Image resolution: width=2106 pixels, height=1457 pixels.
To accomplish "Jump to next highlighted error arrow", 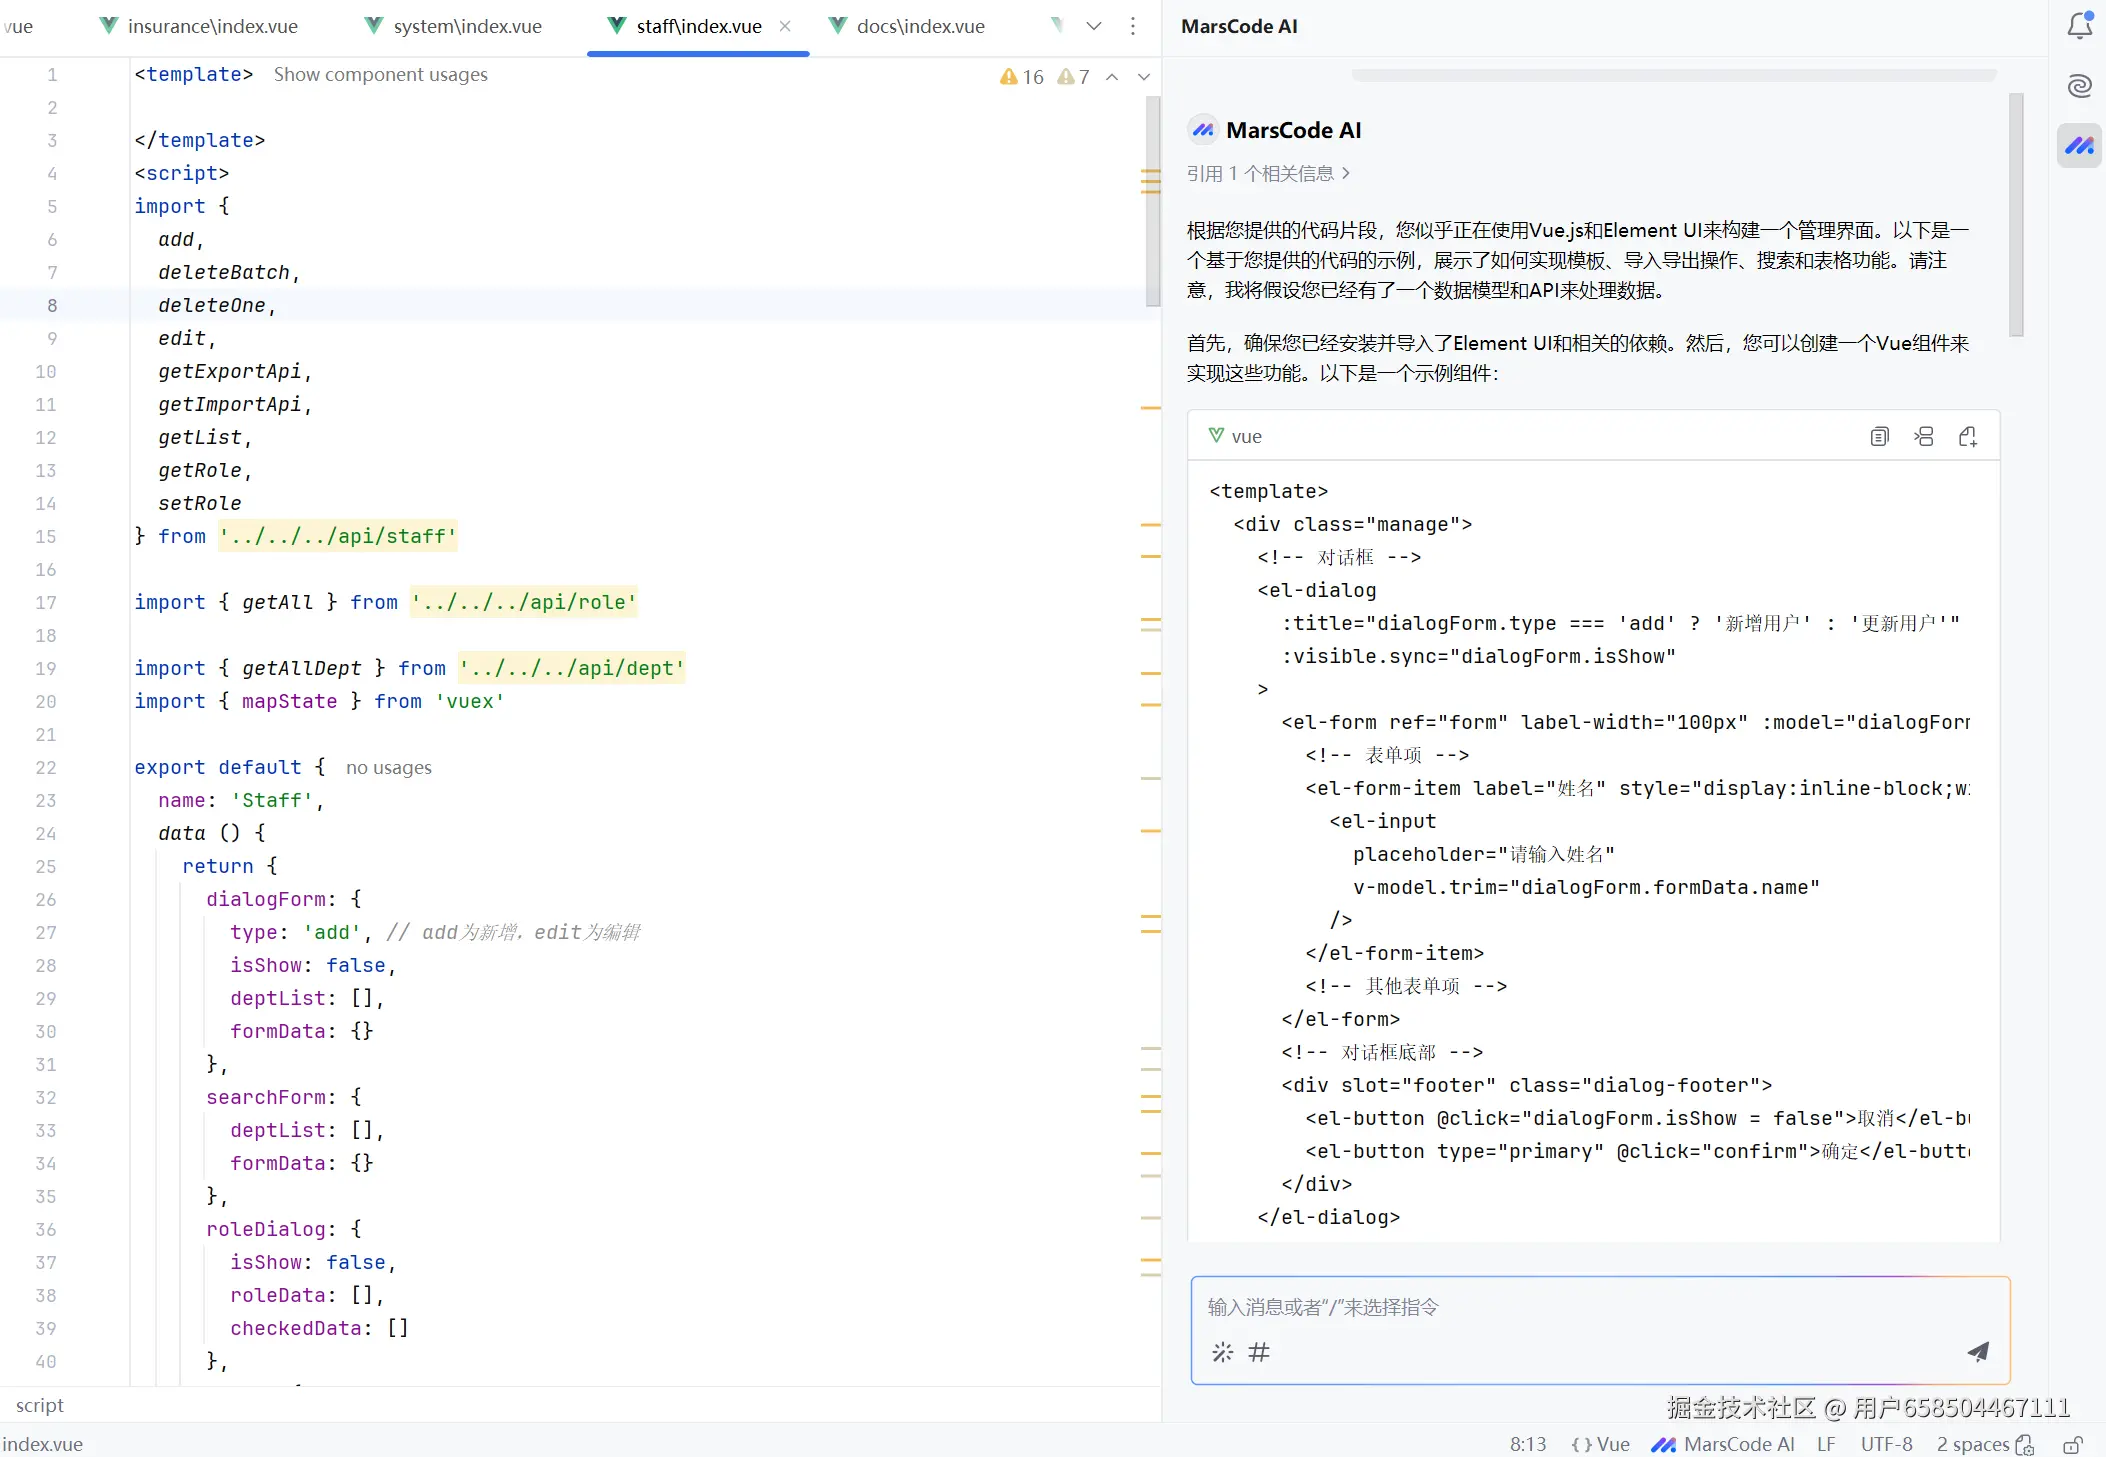I will pos(1144,77).
